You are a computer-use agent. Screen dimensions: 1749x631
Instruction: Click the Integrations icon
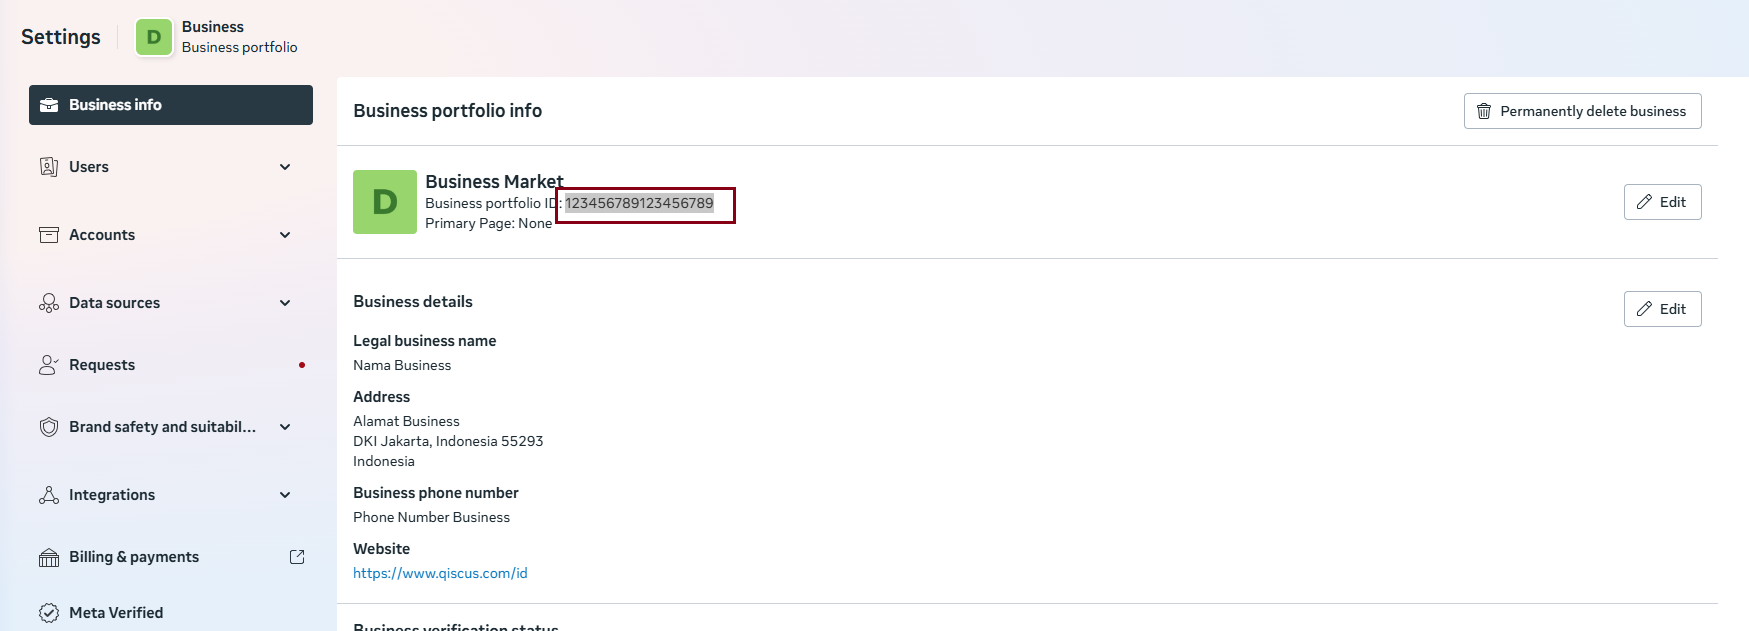tap(48, 495)
